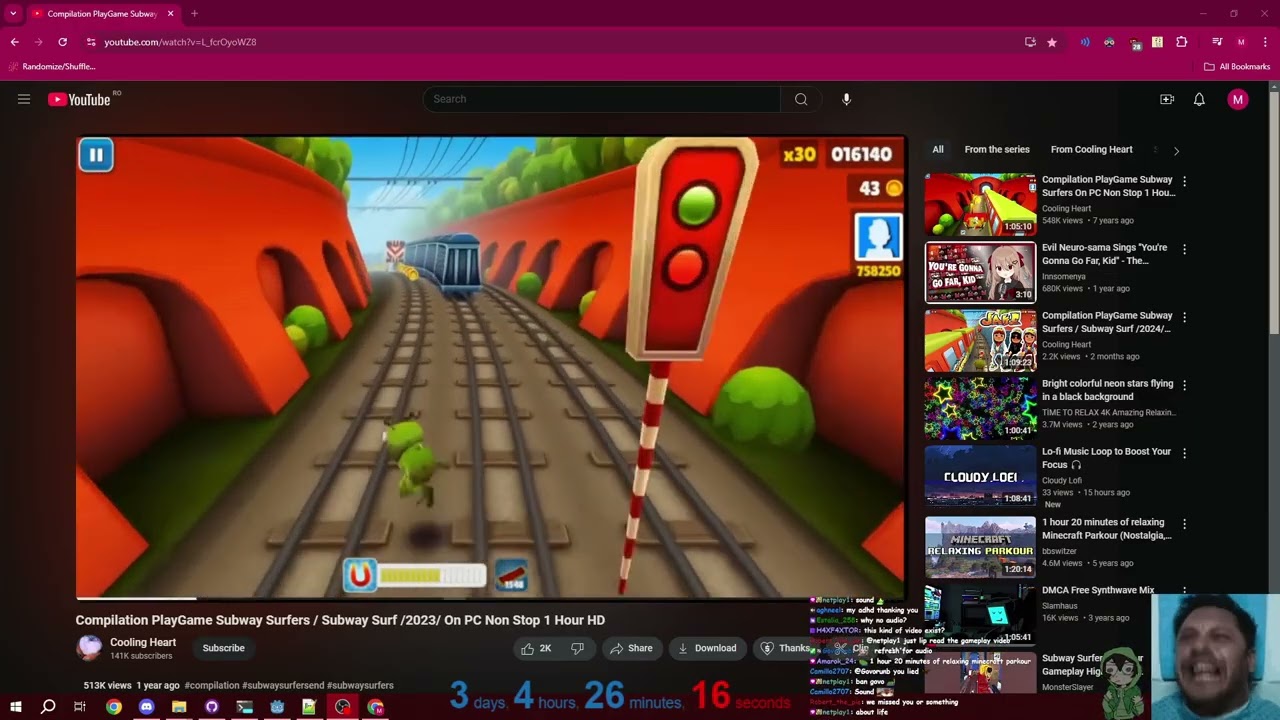Image resolution: width=1280 pixels, height=720 pixels.
Task: Open the YouTube hamburger guide menu
Action: point(24,99)
